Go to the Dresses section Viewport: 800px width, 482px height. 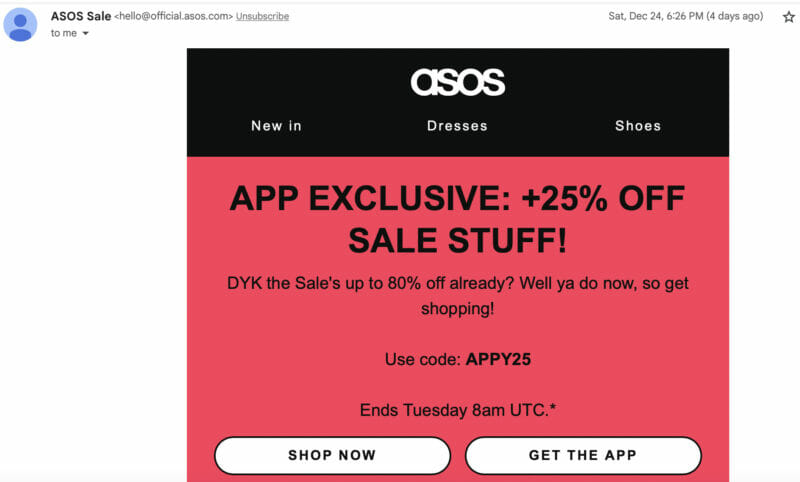(x=457, y=126)
